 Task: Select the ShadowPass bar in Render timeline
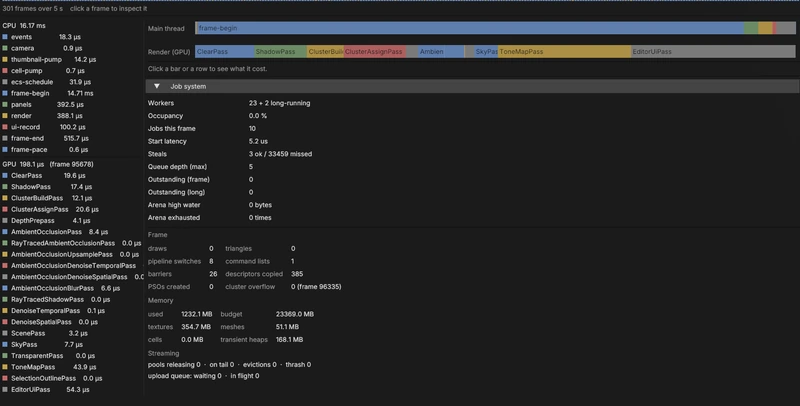click(281, 52)
